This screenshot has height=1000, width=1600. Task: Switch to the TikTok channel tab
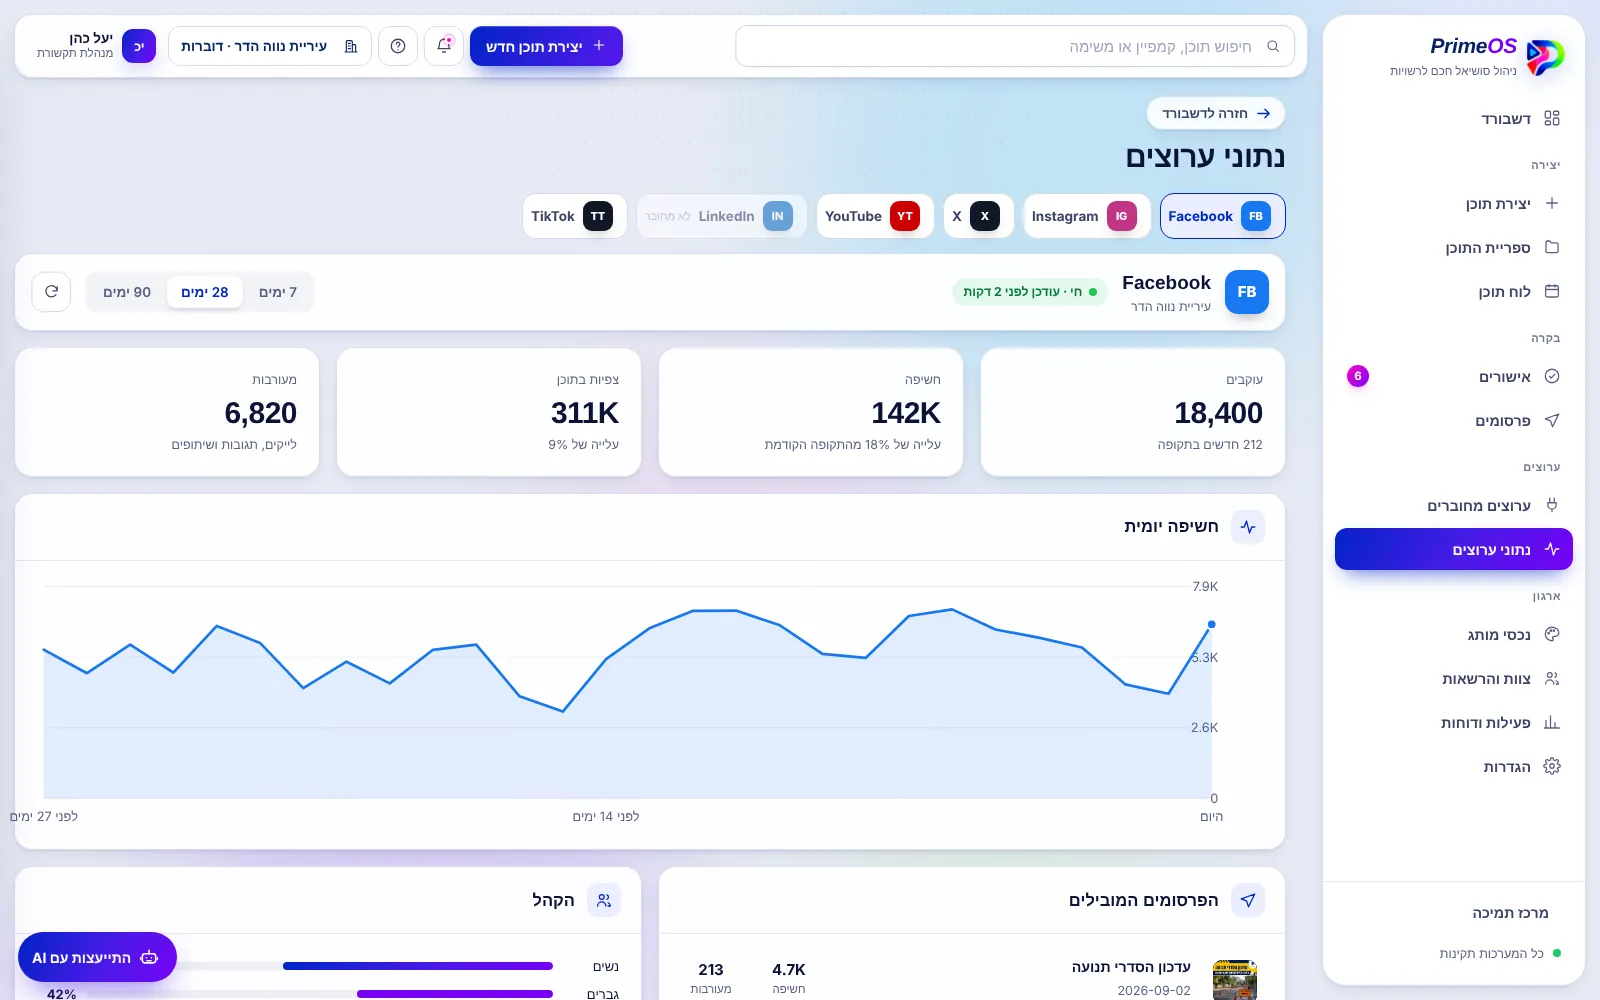575,216
